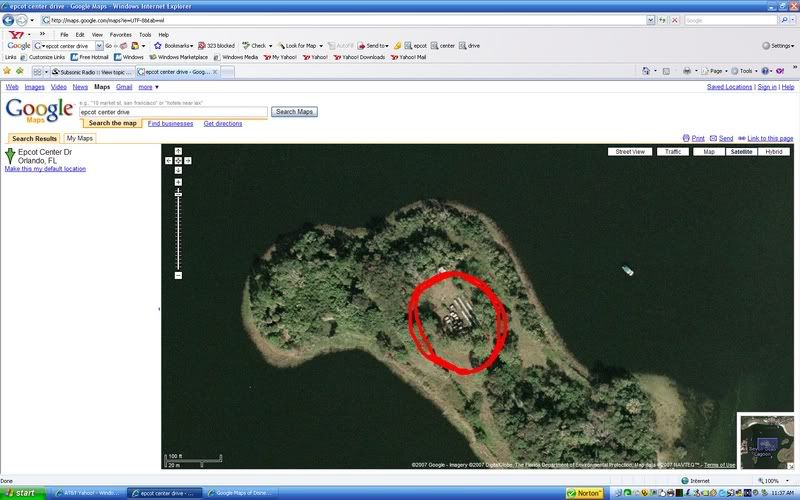Screen dimensions: 800x500
Task: Open the View menu
Action: point(97,35)
